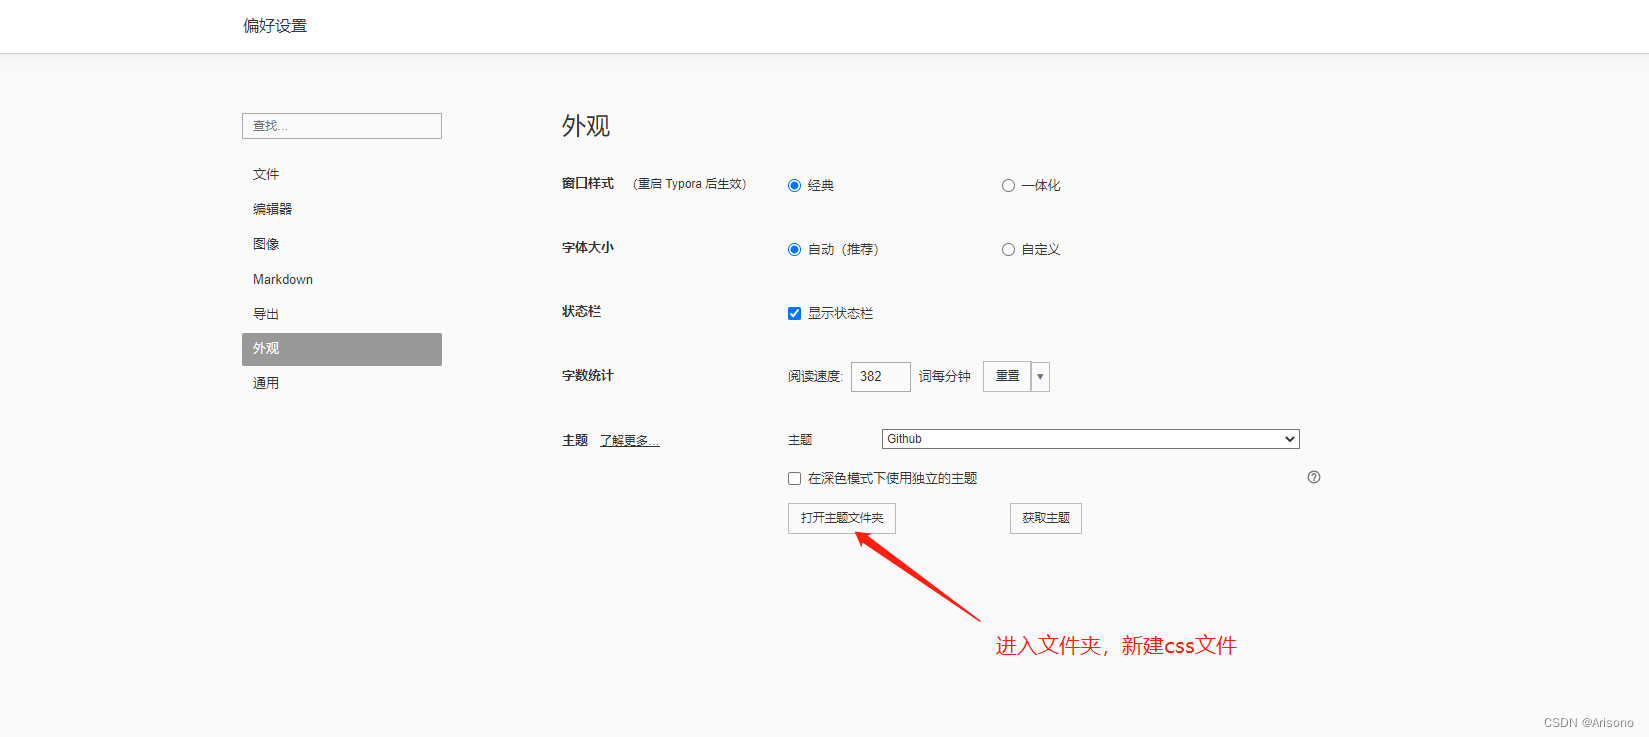1649x737 pixels.
Task: Choose 自定义 font size option
Action: pos(1008,249)
